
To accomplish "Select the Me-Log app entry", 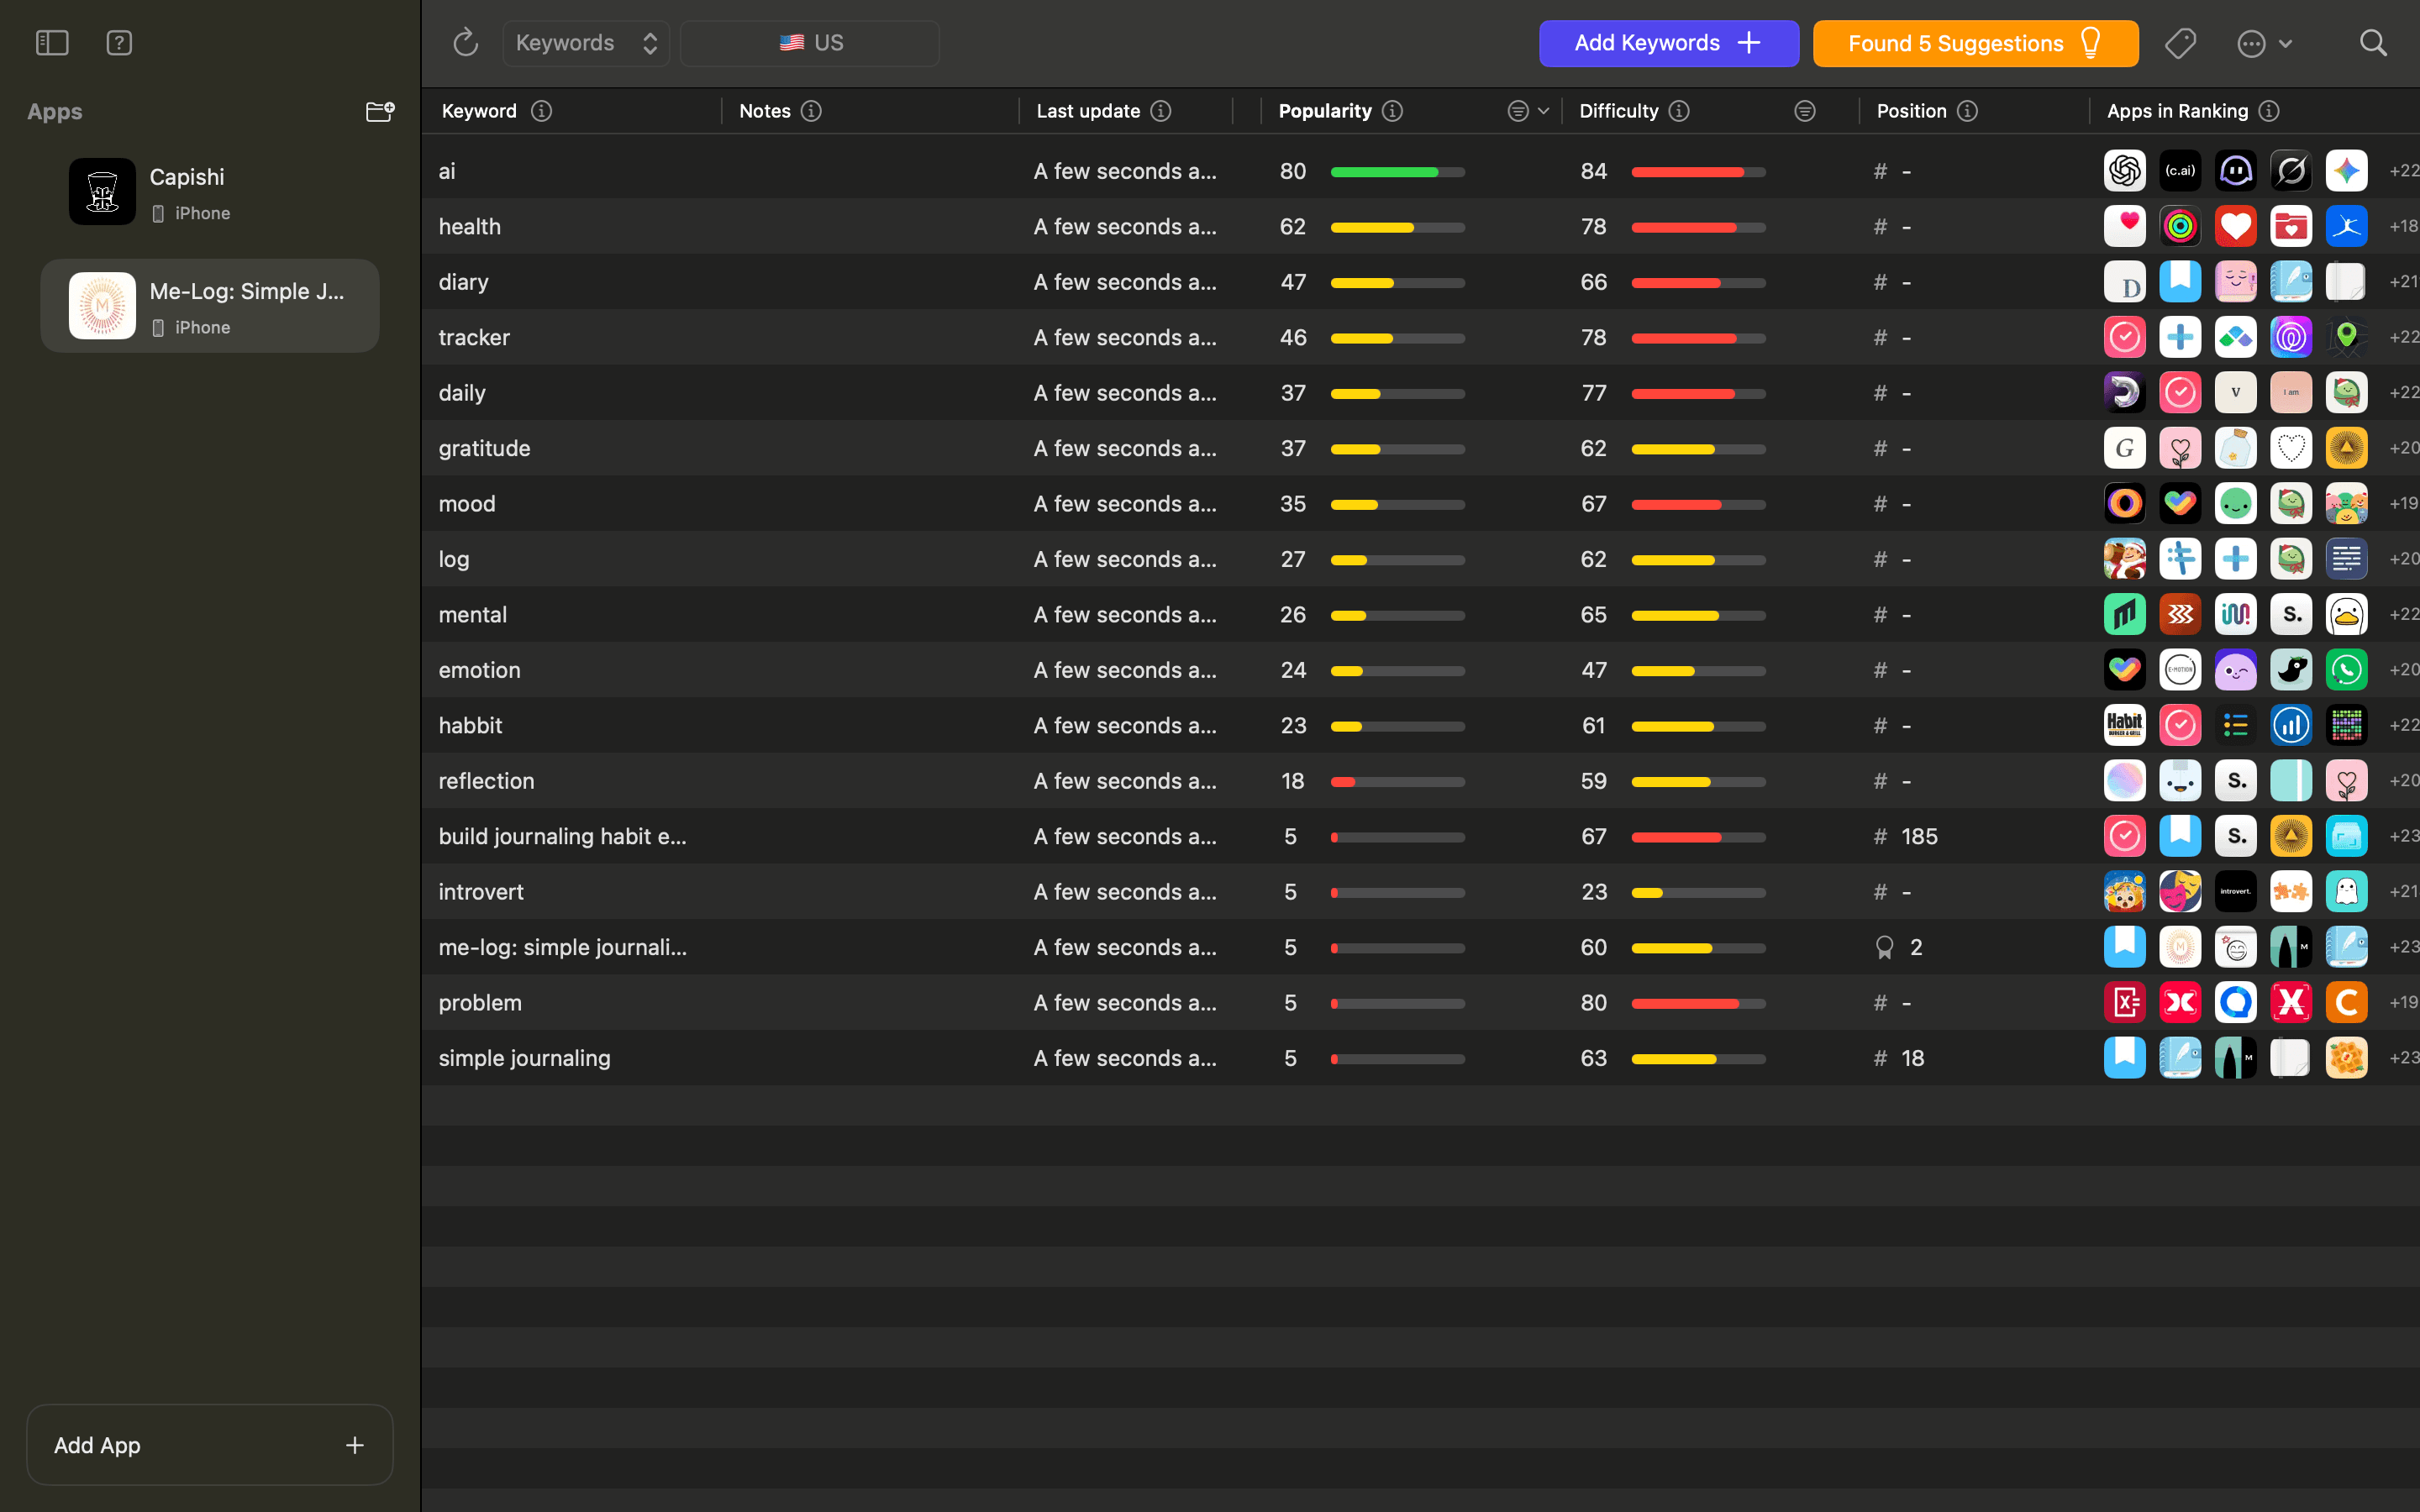I will pos(210,305).
